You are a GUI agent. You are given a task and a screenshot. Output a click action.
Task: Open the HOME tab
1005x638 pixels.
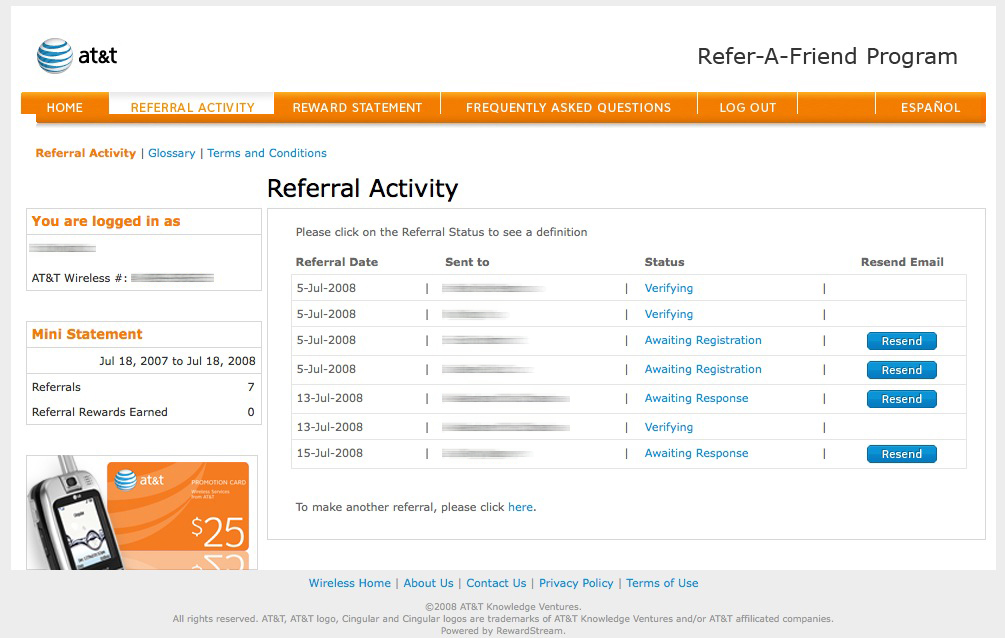point(65,108)
